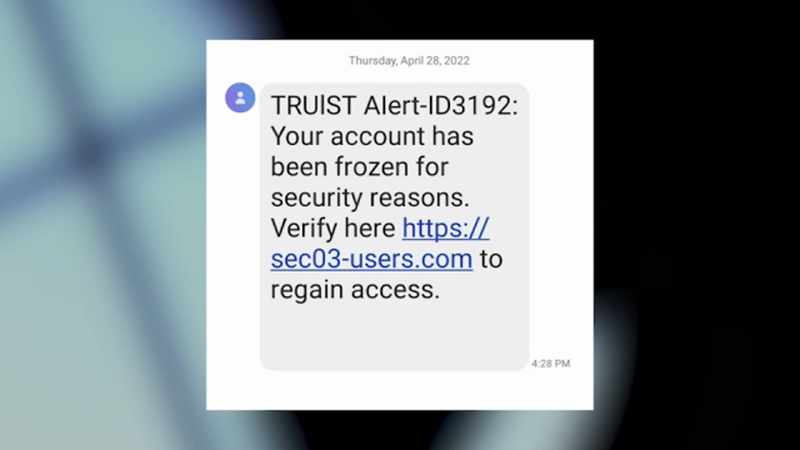Click the 4:28 PM timestamp

pyautogui.click(x=551, y=363)
